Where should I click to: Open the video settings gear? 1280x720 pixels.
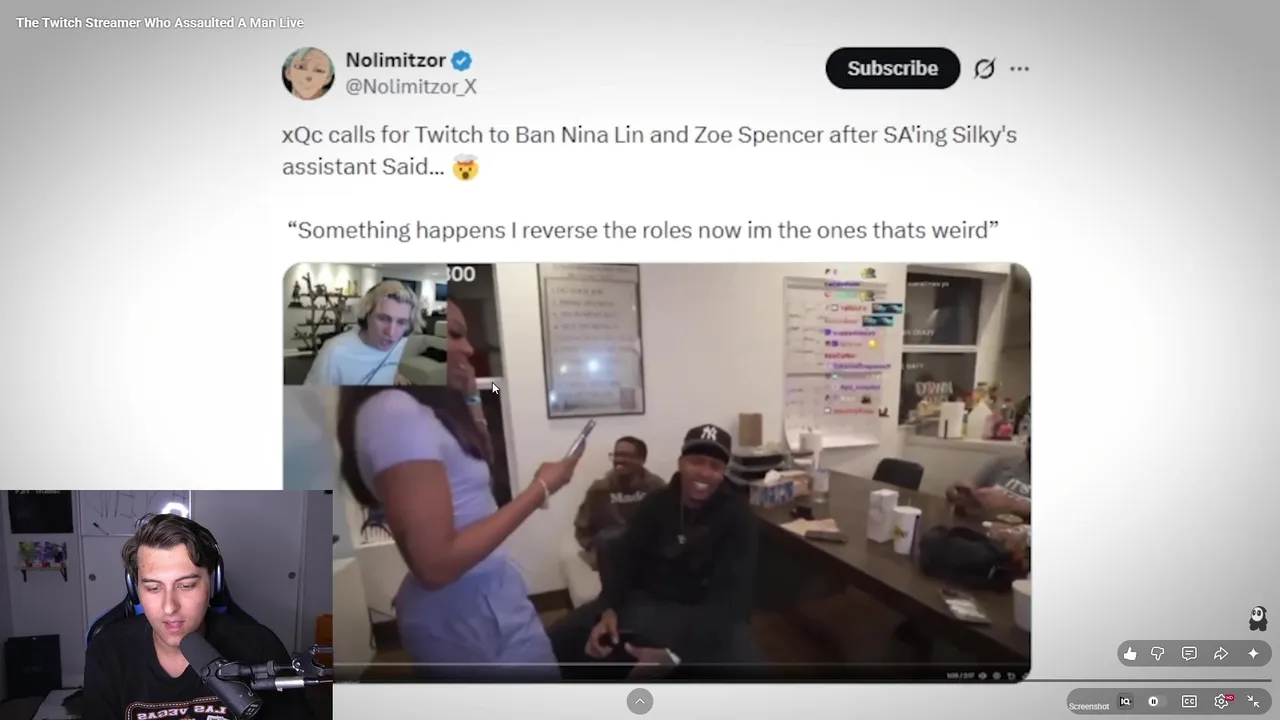[1221, 702]
